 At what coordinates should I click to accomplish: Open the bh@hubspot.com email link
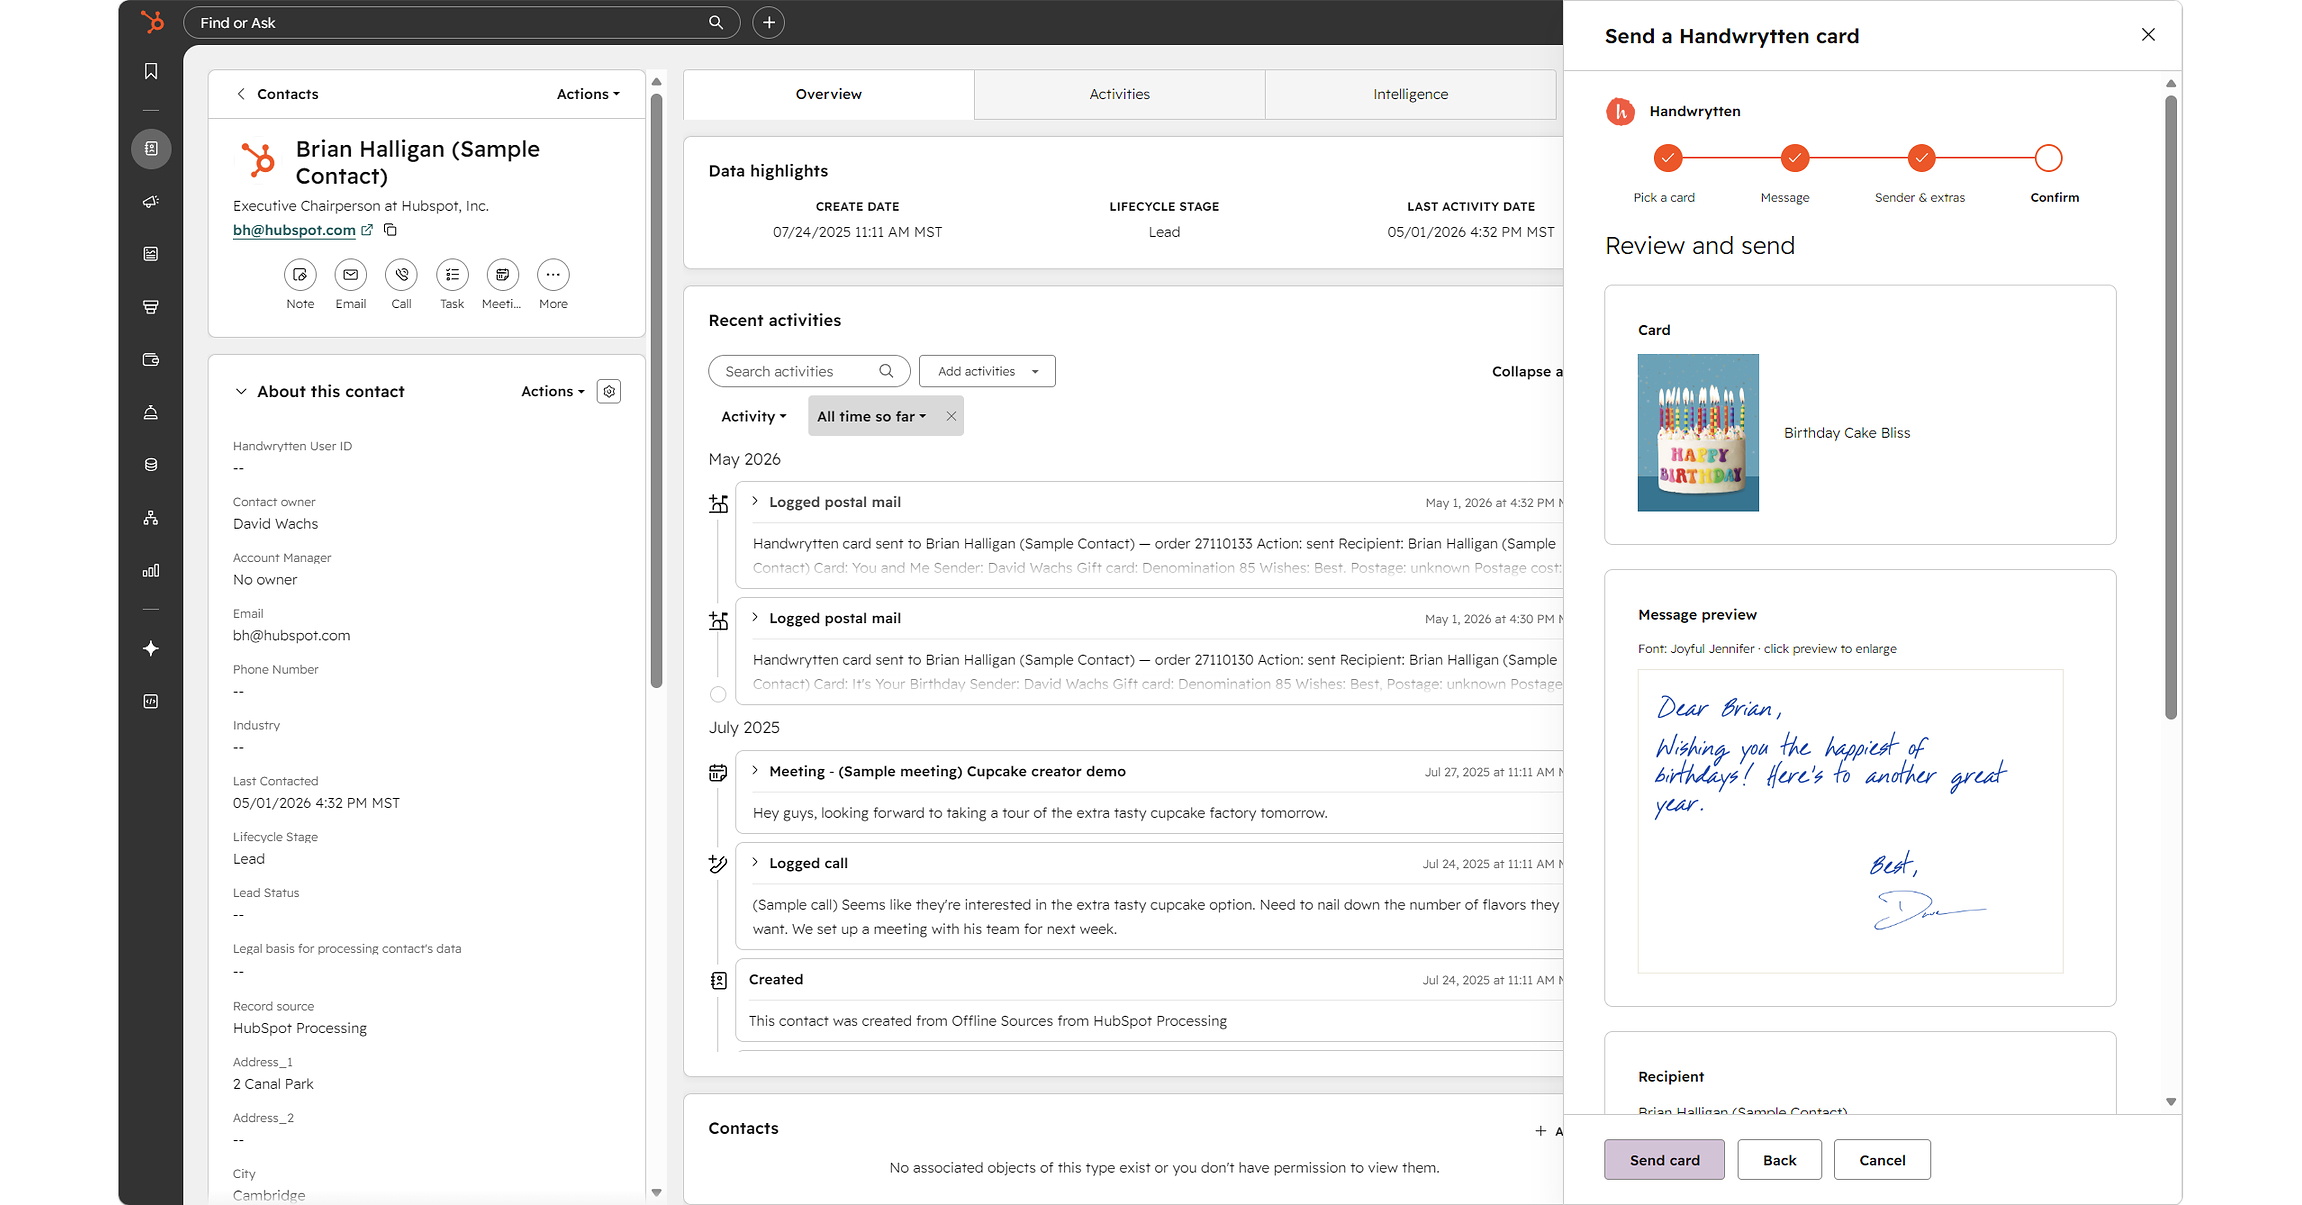(x=294, y=230)
